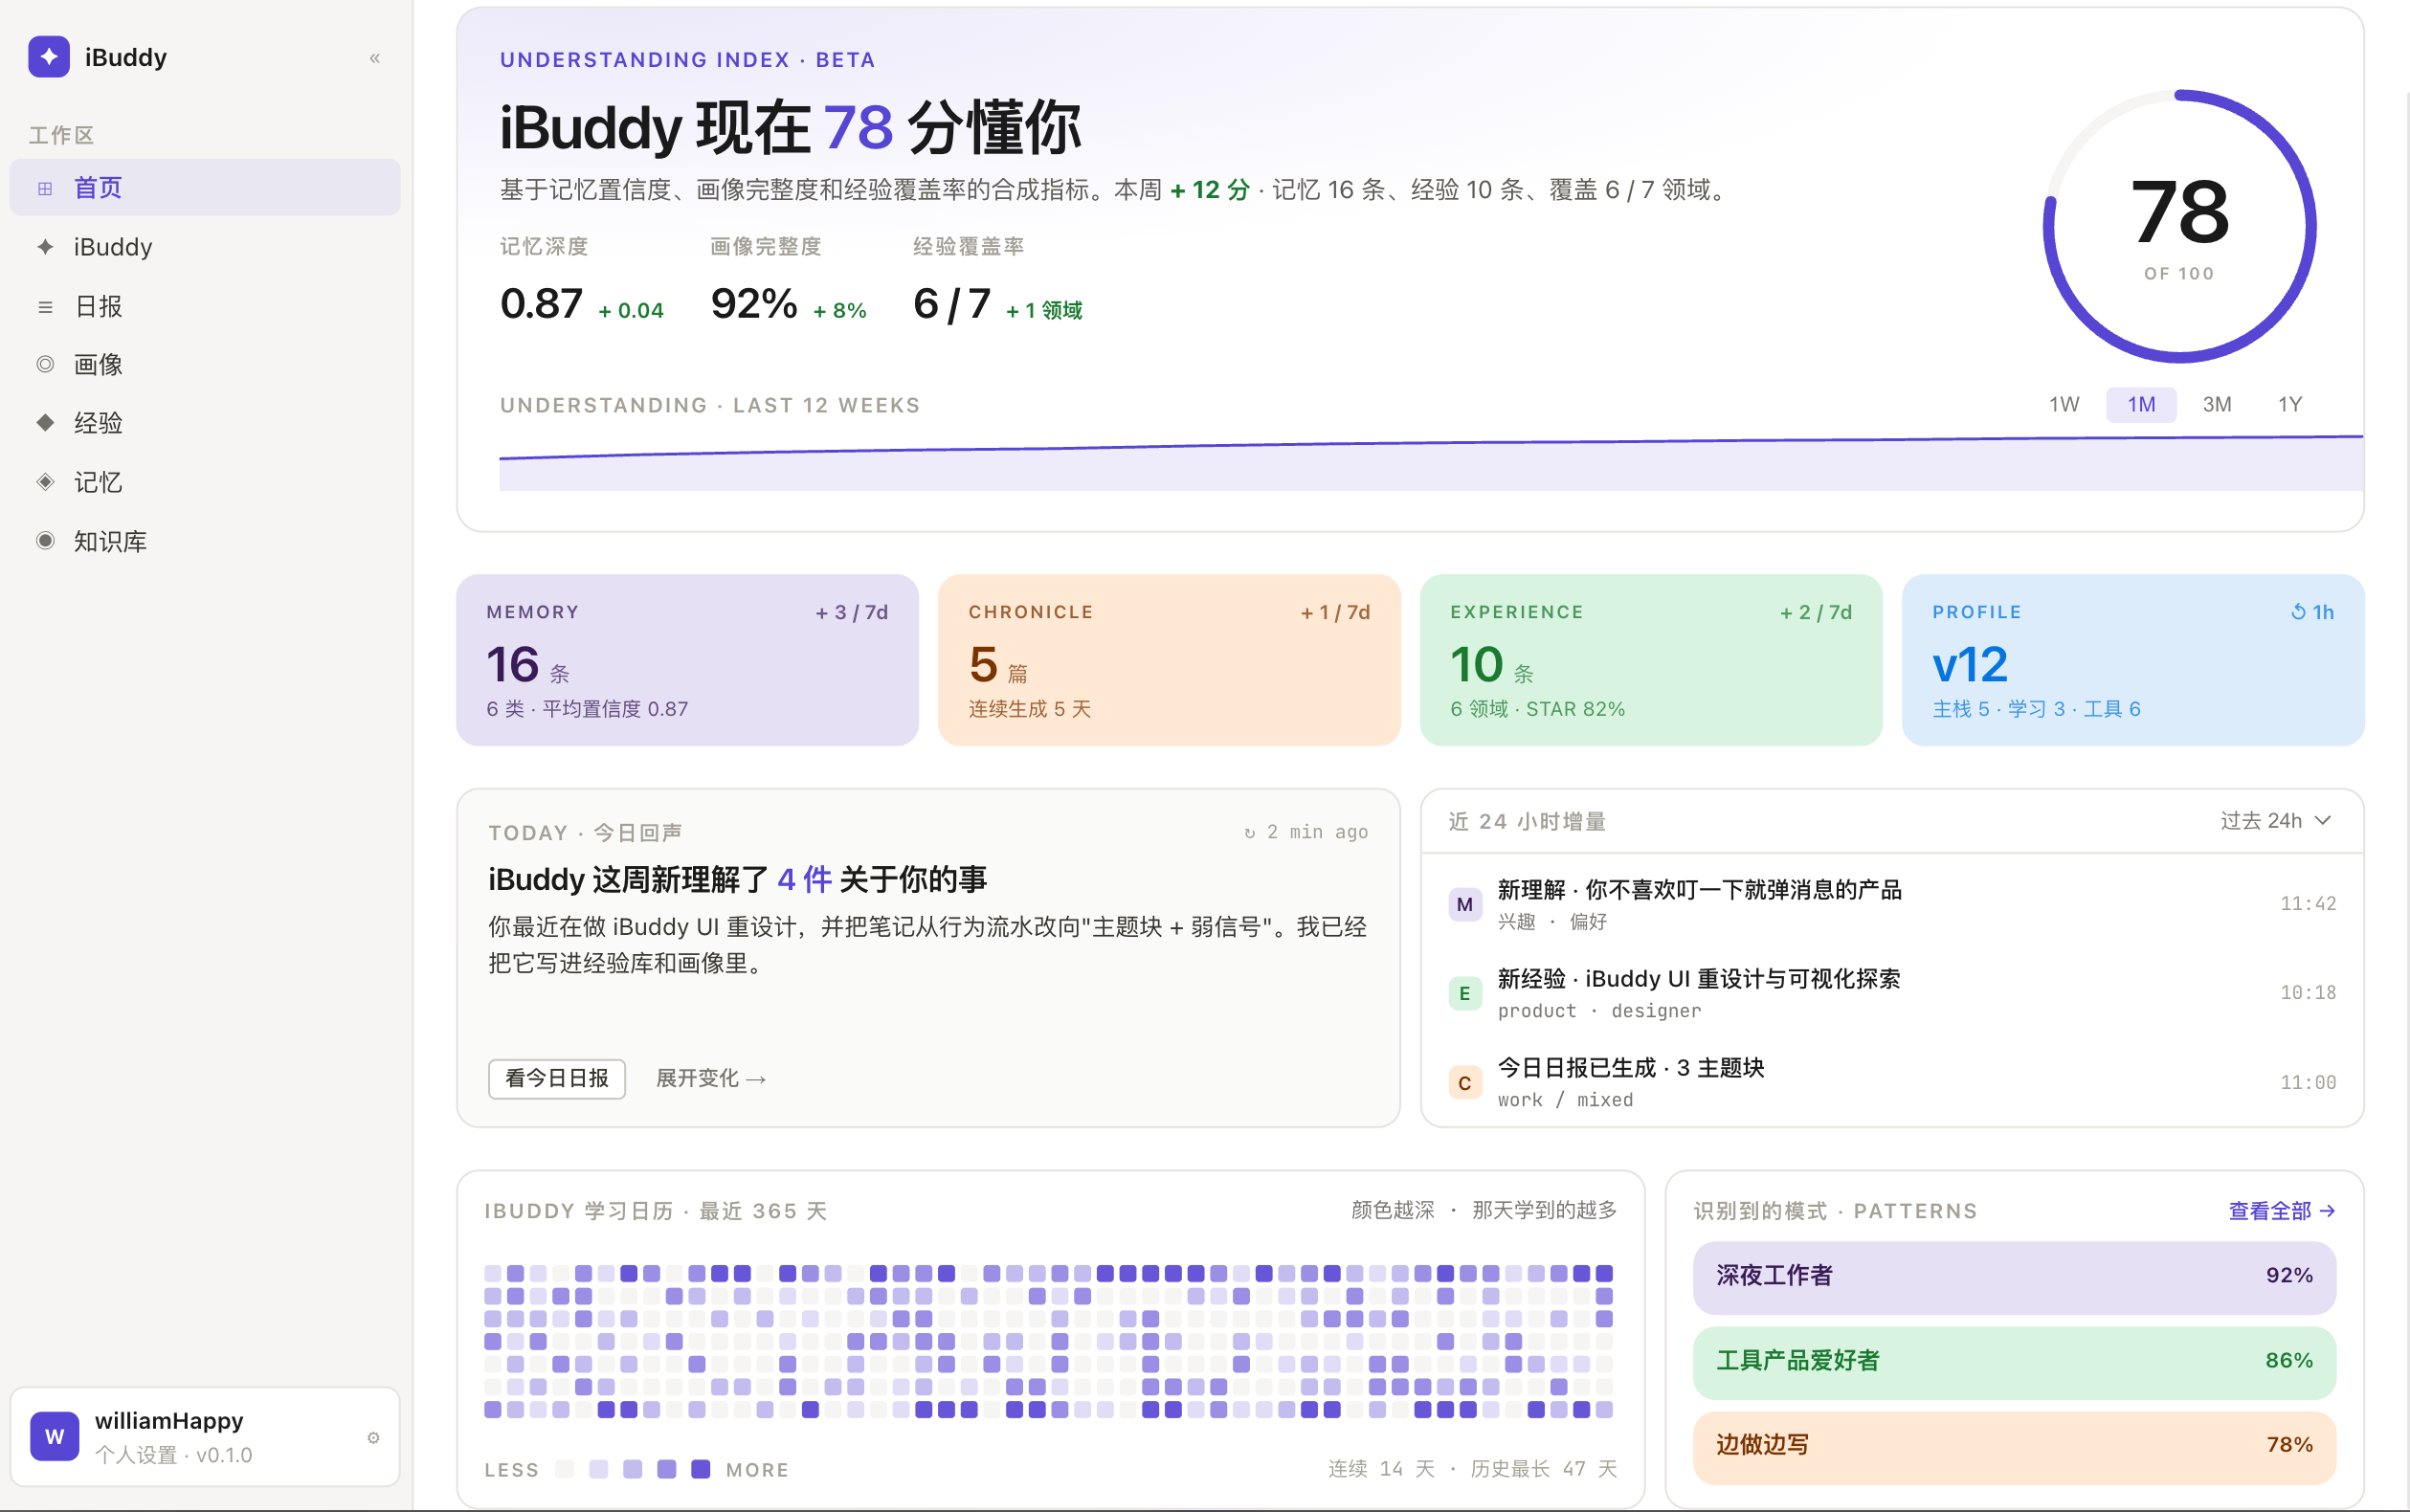Viewport: 2410px width, 1512px height.
Task: Open settings via the gear icon by williamHappy
Action: pyautogui.click(x=373, y=1438)
